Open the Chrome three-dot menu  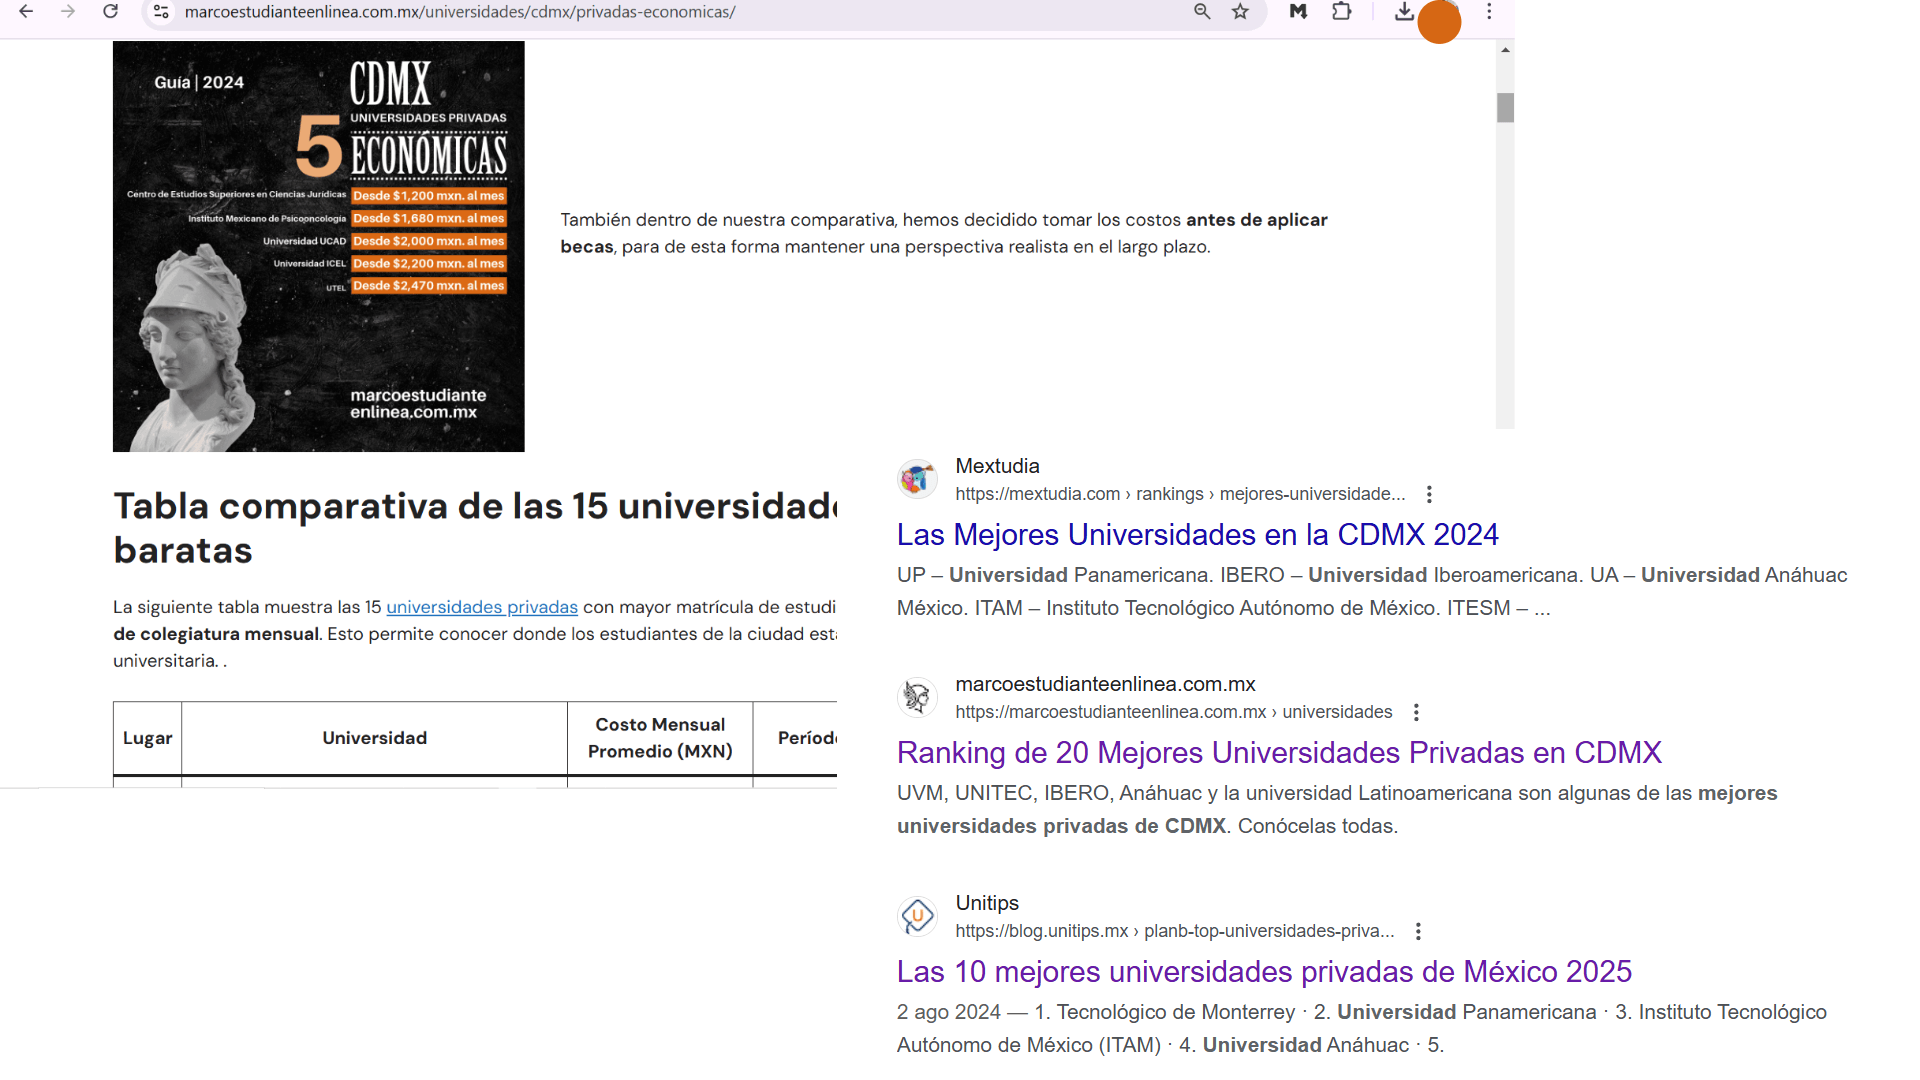[1489, 12]
